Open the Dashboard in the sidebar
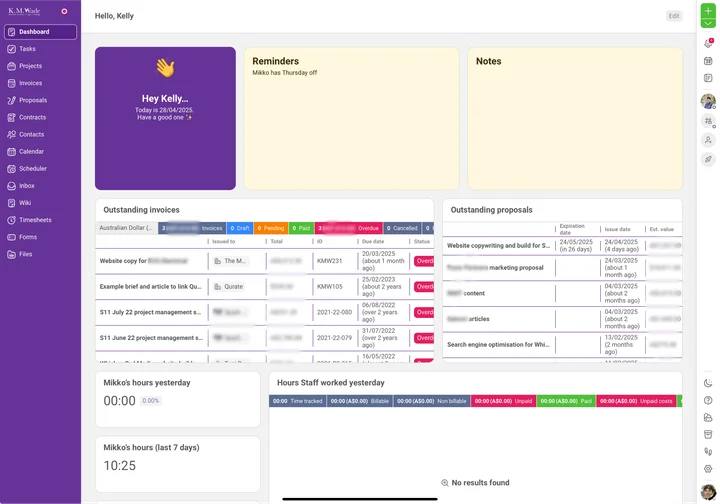 (x=40, y=32)
